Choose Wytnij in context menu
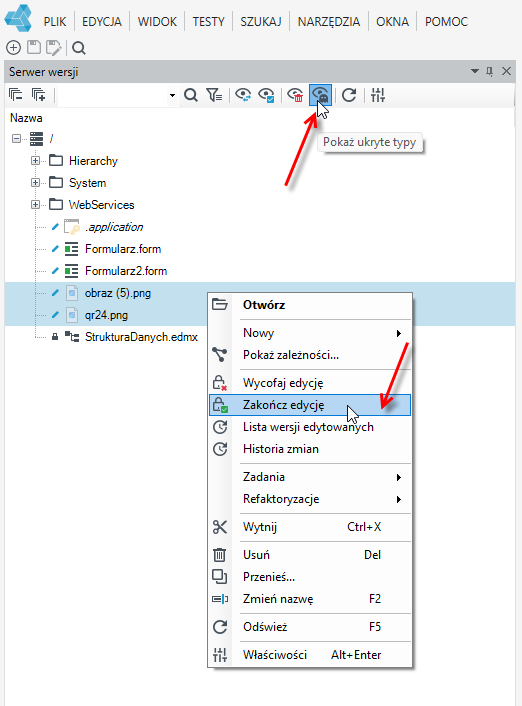 tap(310, 527)
